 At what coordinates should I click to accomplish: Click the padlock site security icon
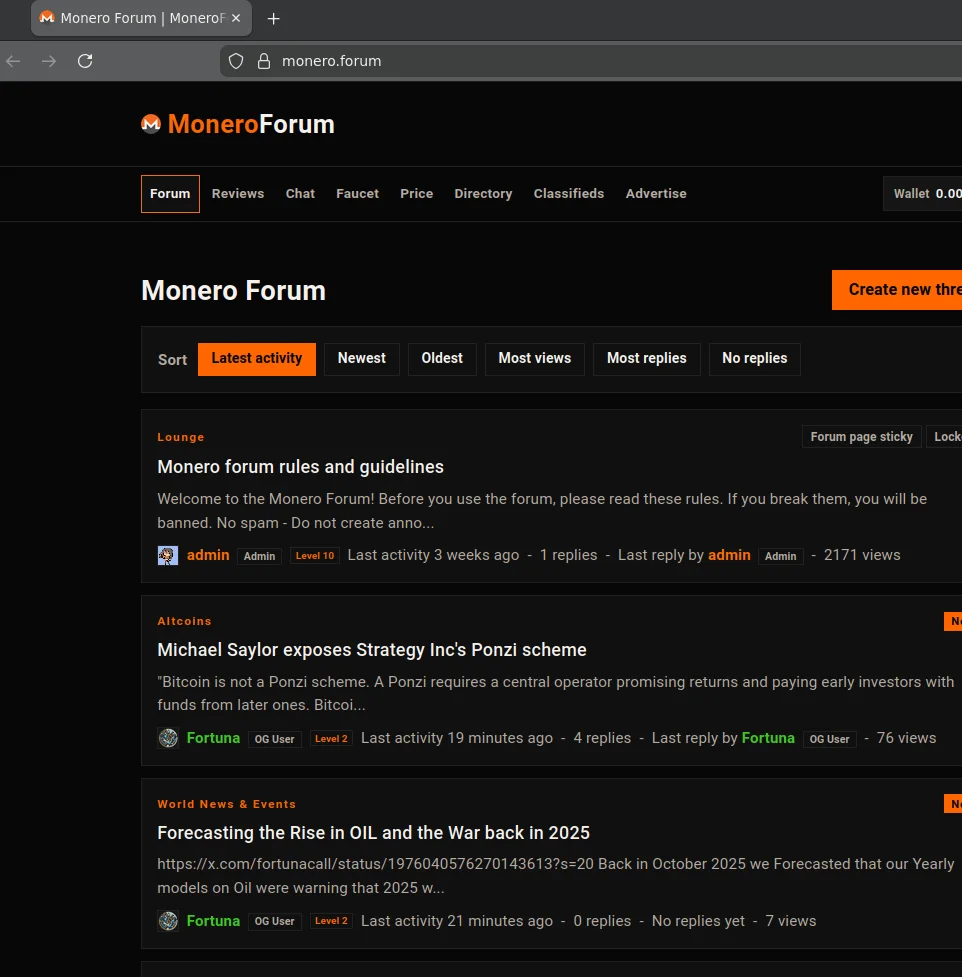(264, 61)
